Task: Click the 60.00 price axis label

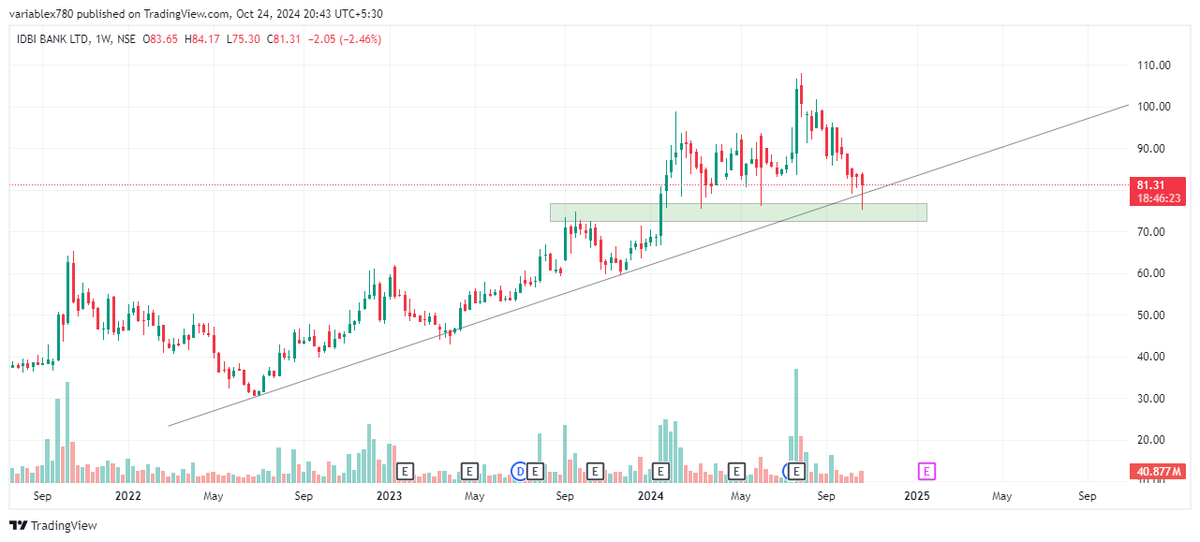Action: 1153,273
